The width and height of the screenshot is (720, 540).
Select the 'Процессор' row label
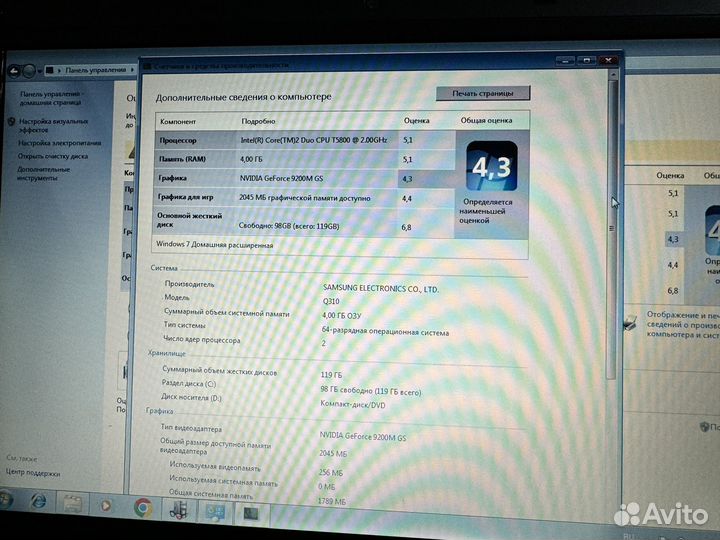tap(178, 141)
